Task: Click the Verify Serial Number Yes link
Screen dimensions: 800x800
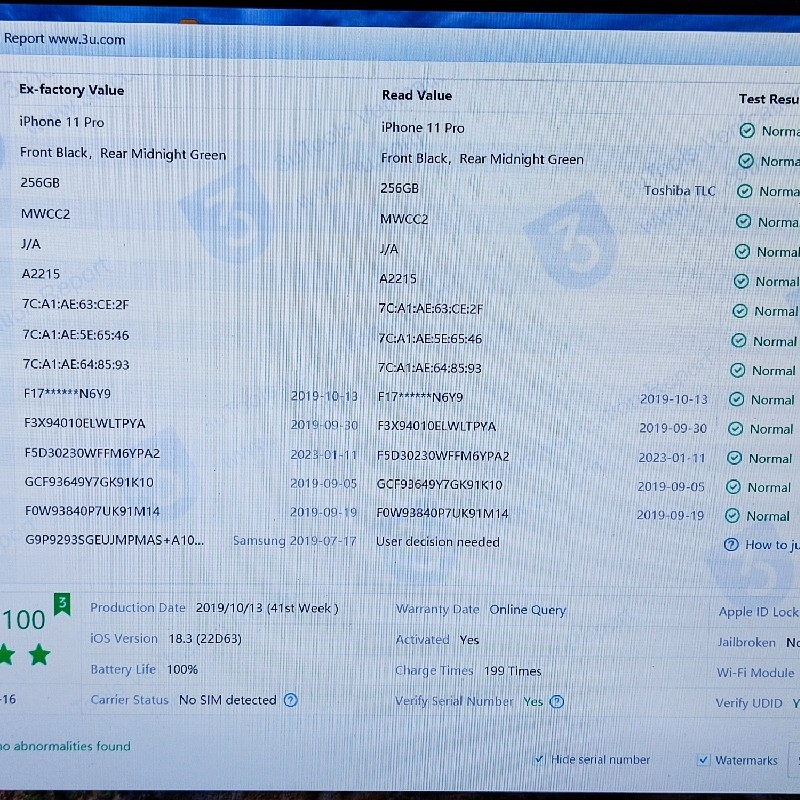Action: (533, 702)
